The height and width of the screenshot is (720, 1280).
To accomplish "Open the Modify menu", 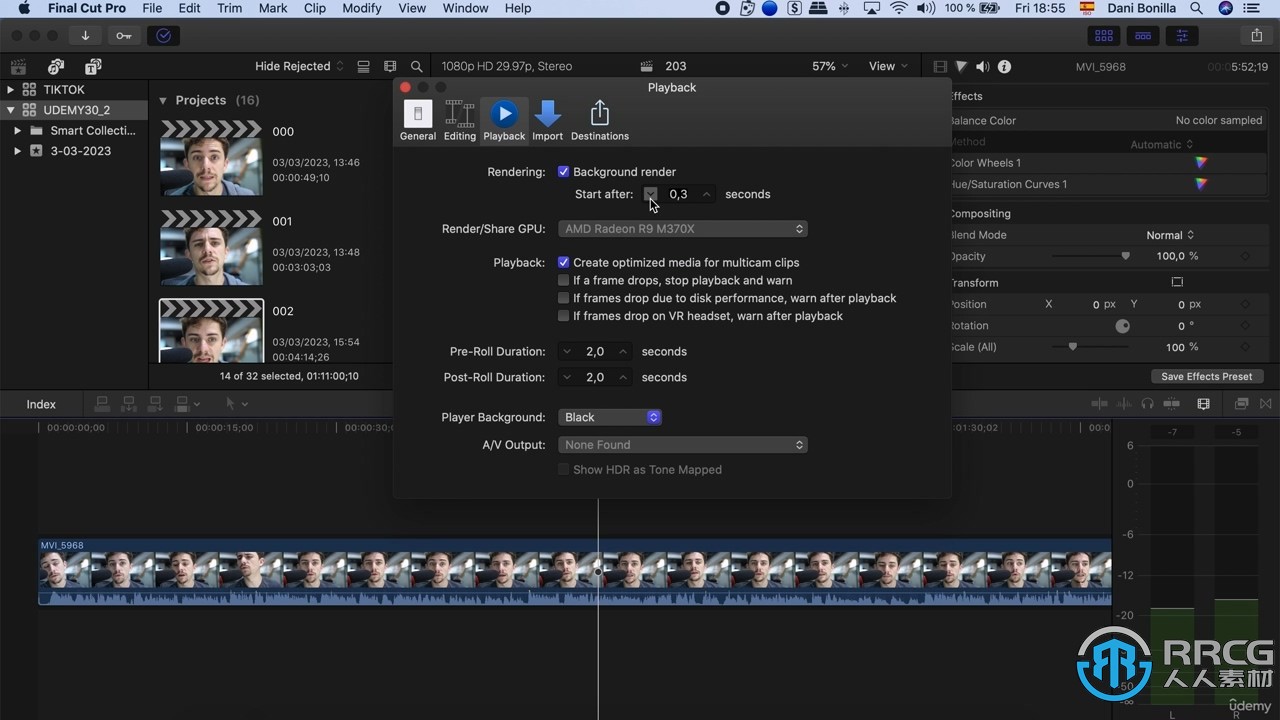I will click(362, 8).
